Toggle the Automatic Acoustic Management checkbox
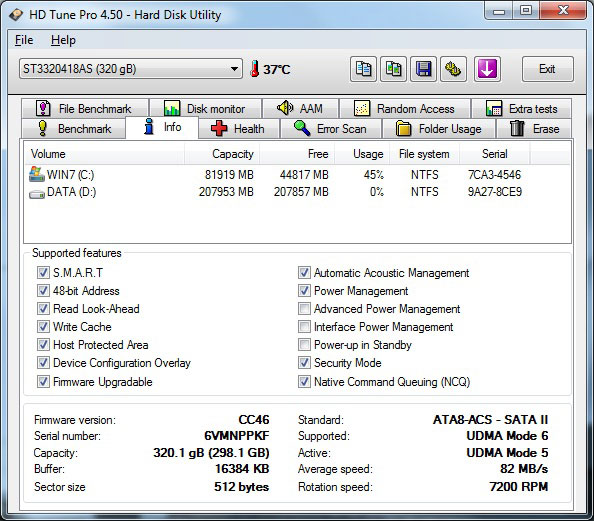Viewport: 594px width, 521px height. pos(304,272)
